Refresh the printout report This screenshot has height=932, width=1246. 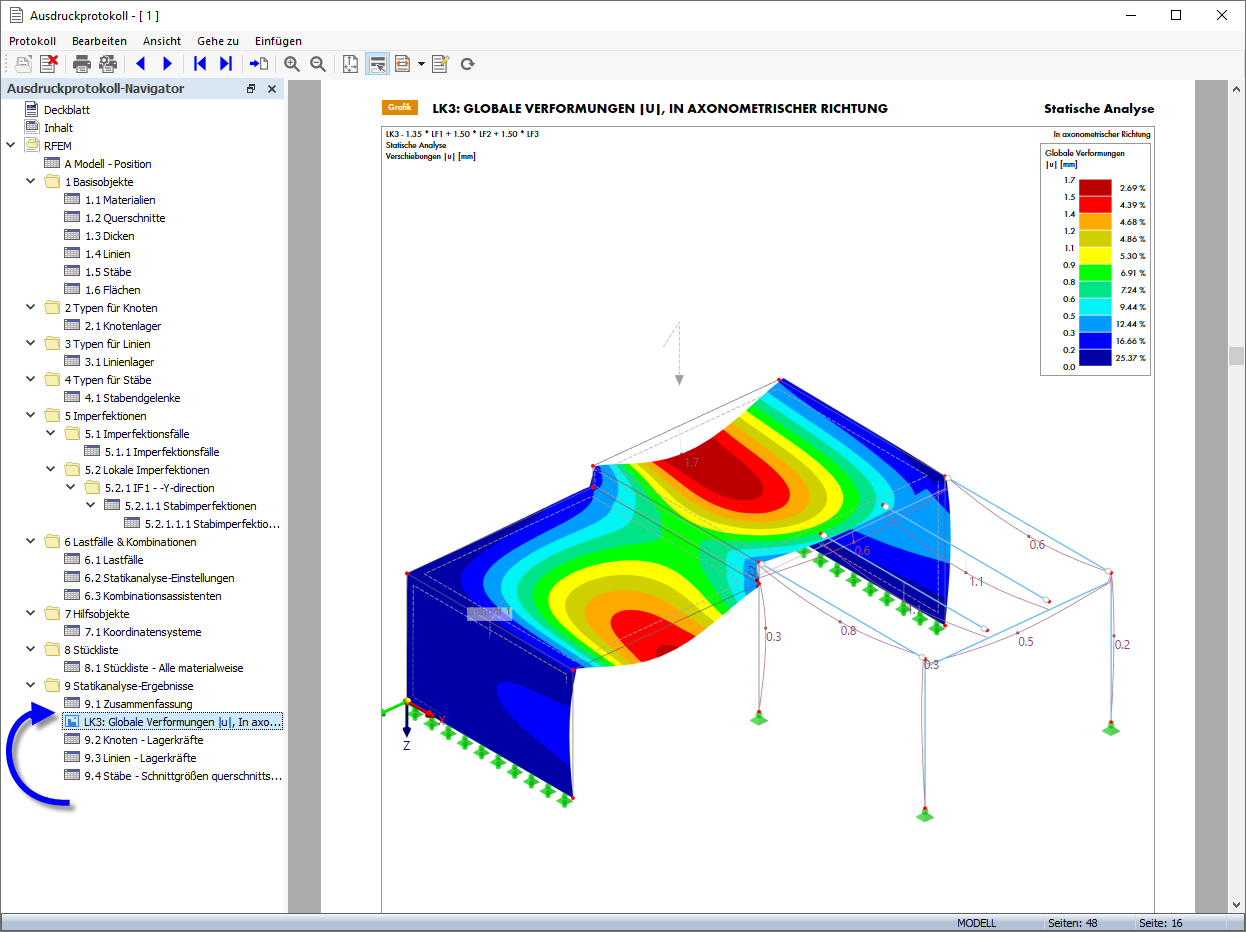click(x=467, y=64)
